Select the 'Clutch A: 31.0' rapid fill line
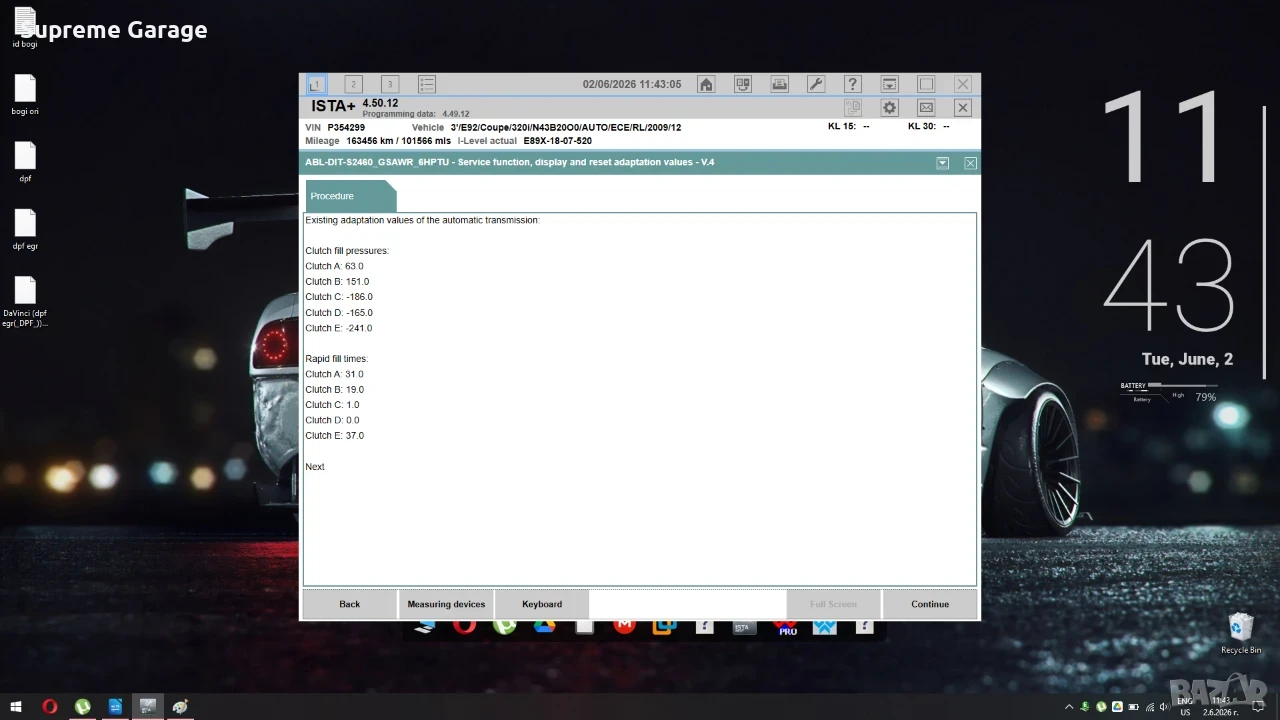1280x720 pixels. coord(334,374)
